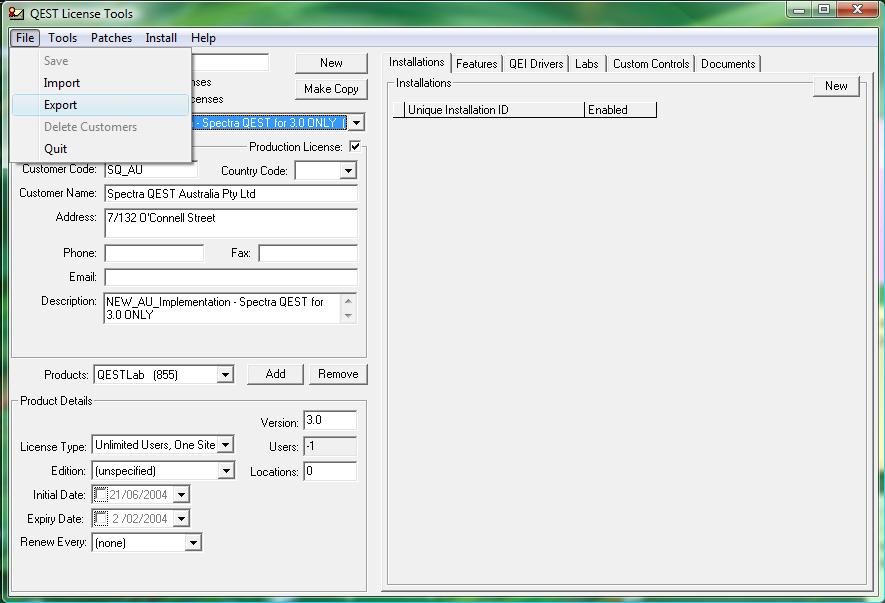Open the Edition dropdown
Screen dimensions: 885x603
[x=225, y=471]
